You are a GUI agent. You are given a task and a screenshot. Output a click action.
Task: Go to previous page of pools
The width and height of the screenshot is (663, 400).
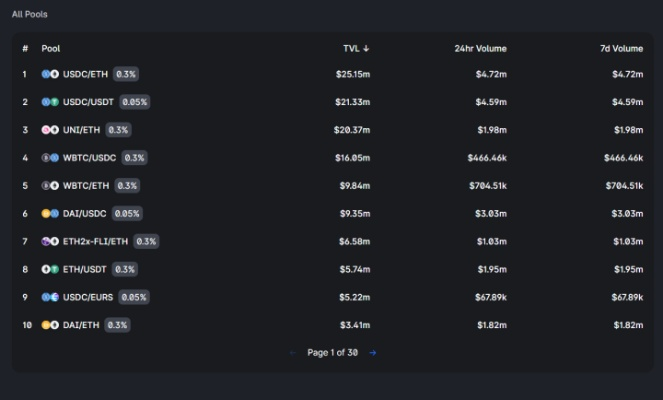tap(293, 353)
